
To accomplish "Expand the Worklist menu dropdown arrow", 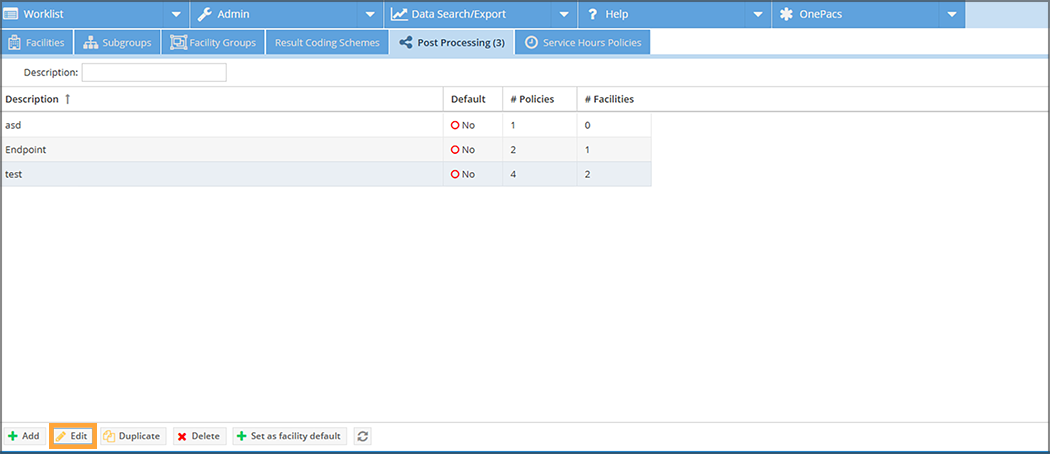I will click(175, 15).
